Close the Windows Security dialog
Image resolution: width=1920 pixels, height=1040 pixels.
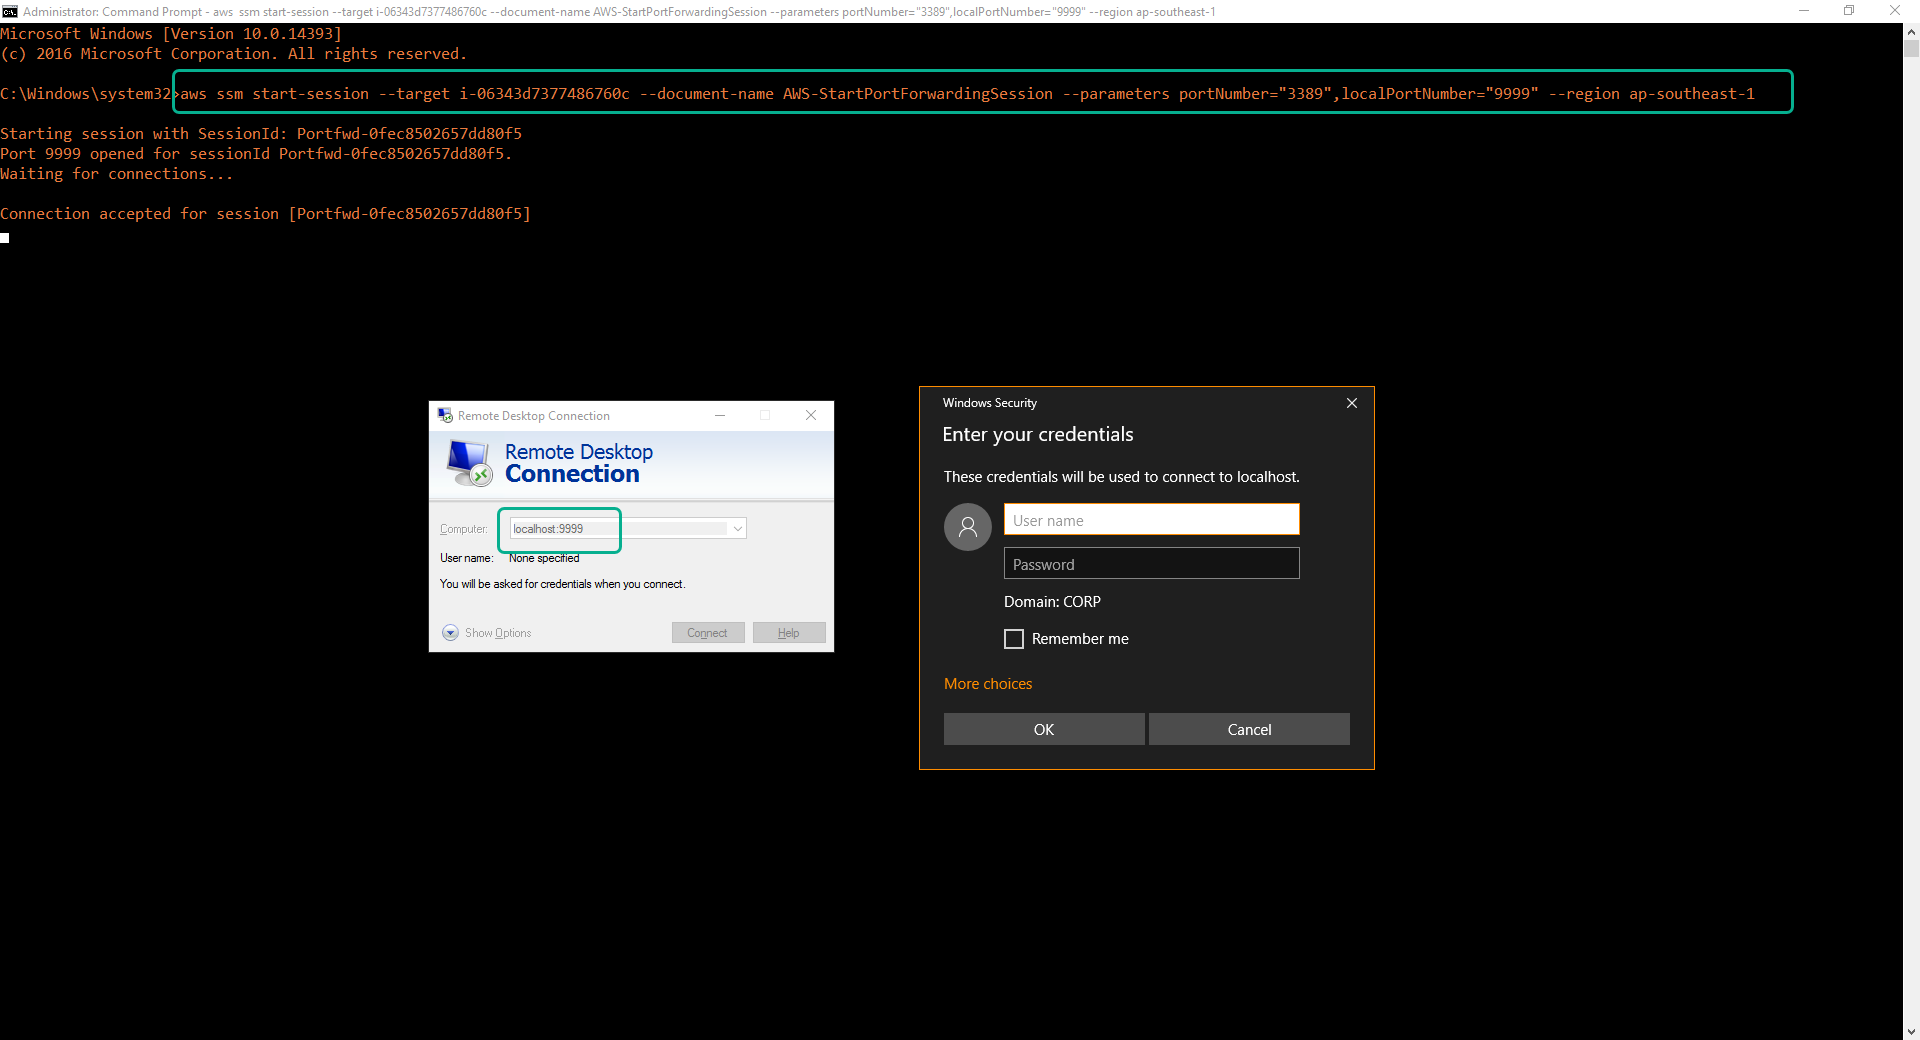[1351, 403]
